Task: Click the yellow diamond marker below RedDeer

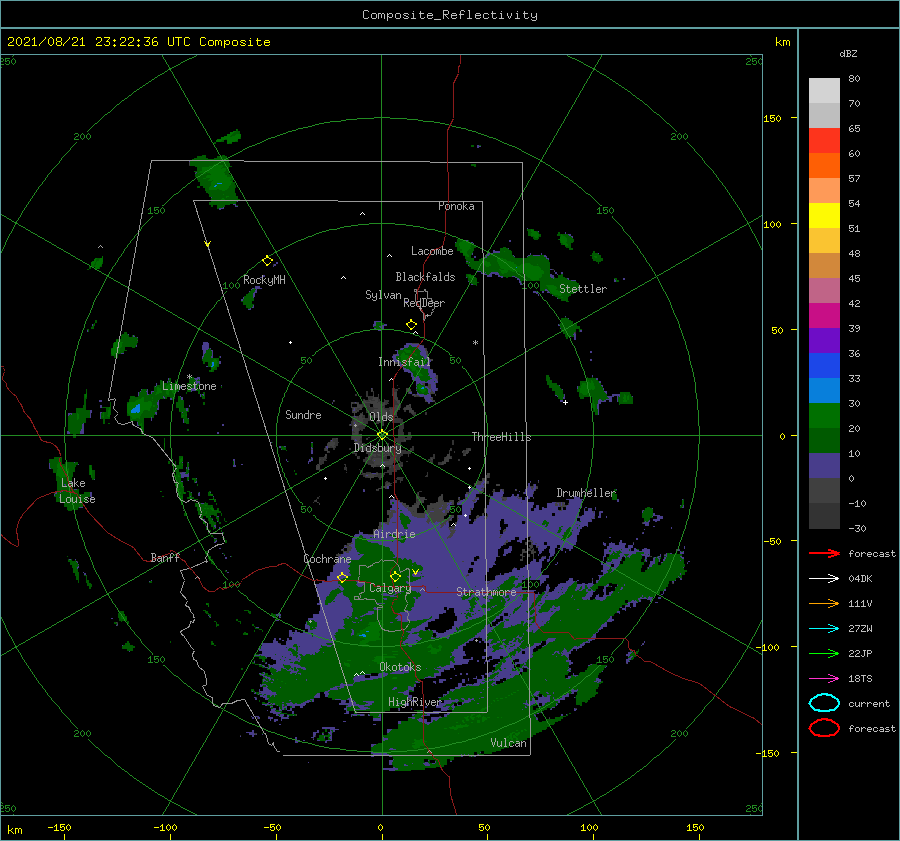Action: pos(411,325)
